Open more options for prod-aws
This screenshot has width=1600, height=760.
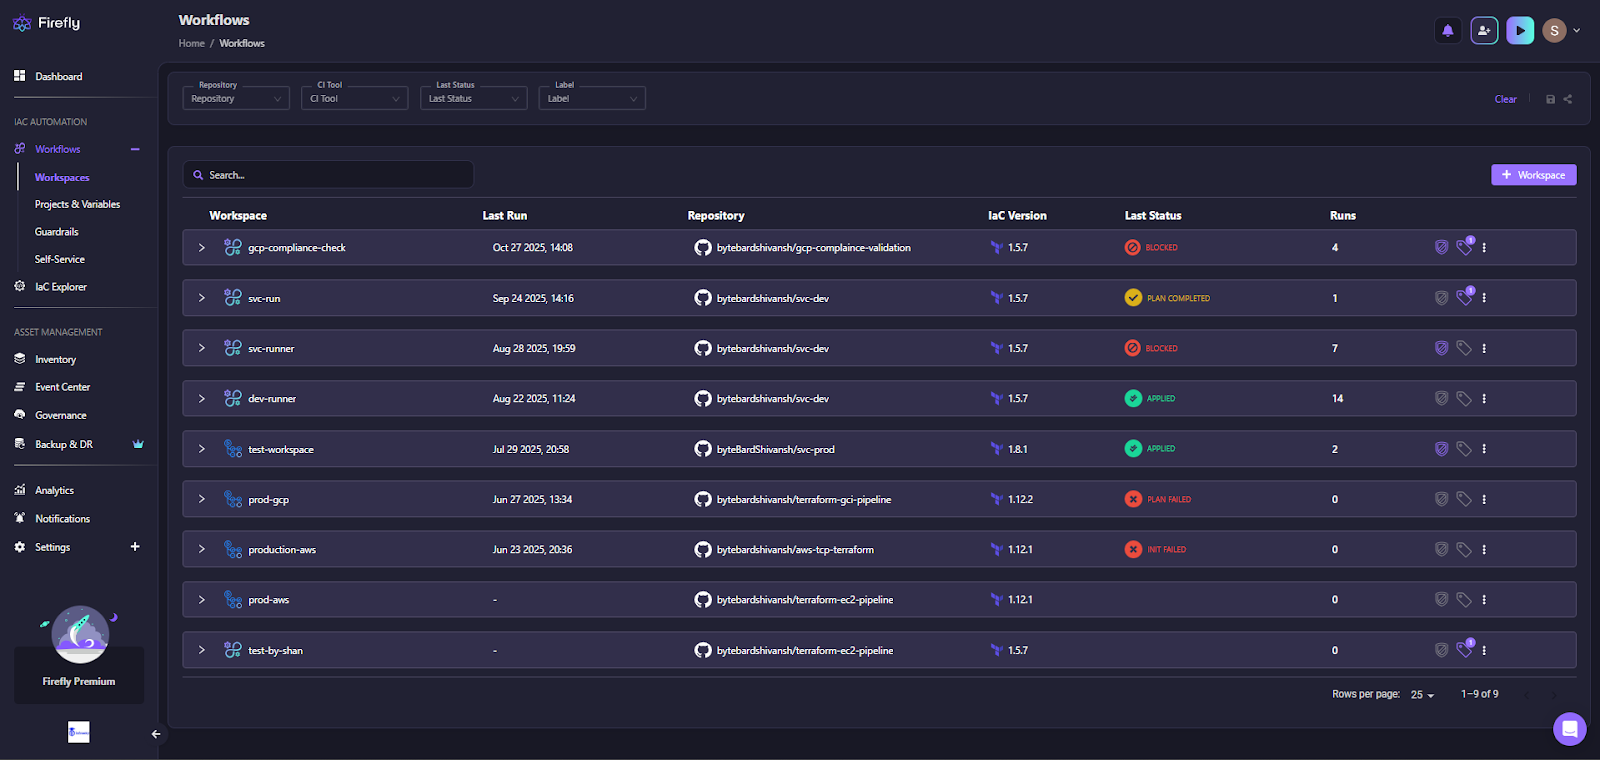(x=1484, y=600)
